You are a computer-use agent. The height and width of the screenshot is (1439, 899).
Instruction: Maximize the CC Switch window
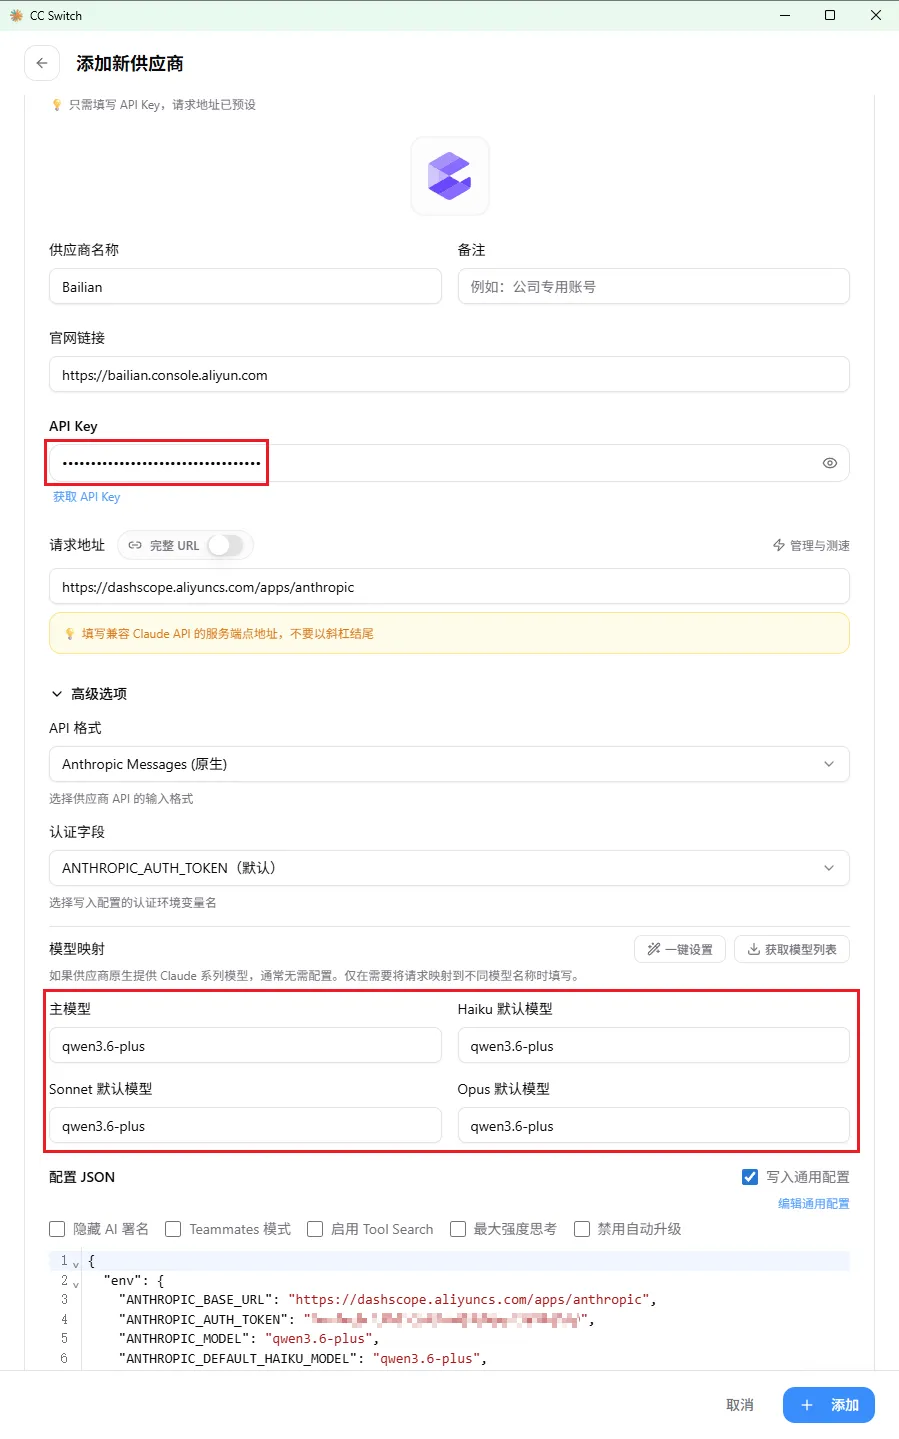click(830, 15)
